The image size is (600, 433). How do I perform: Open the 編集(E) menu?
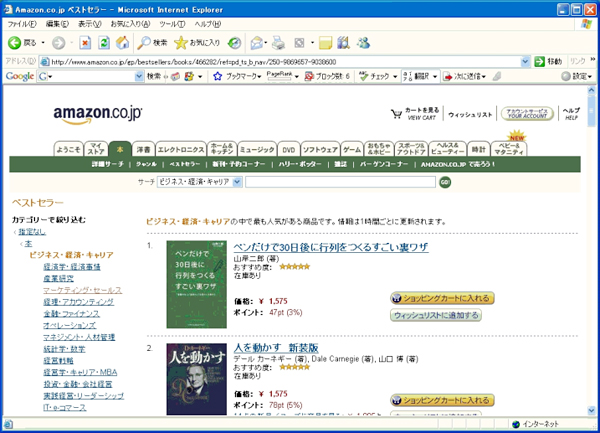point(57,24)
